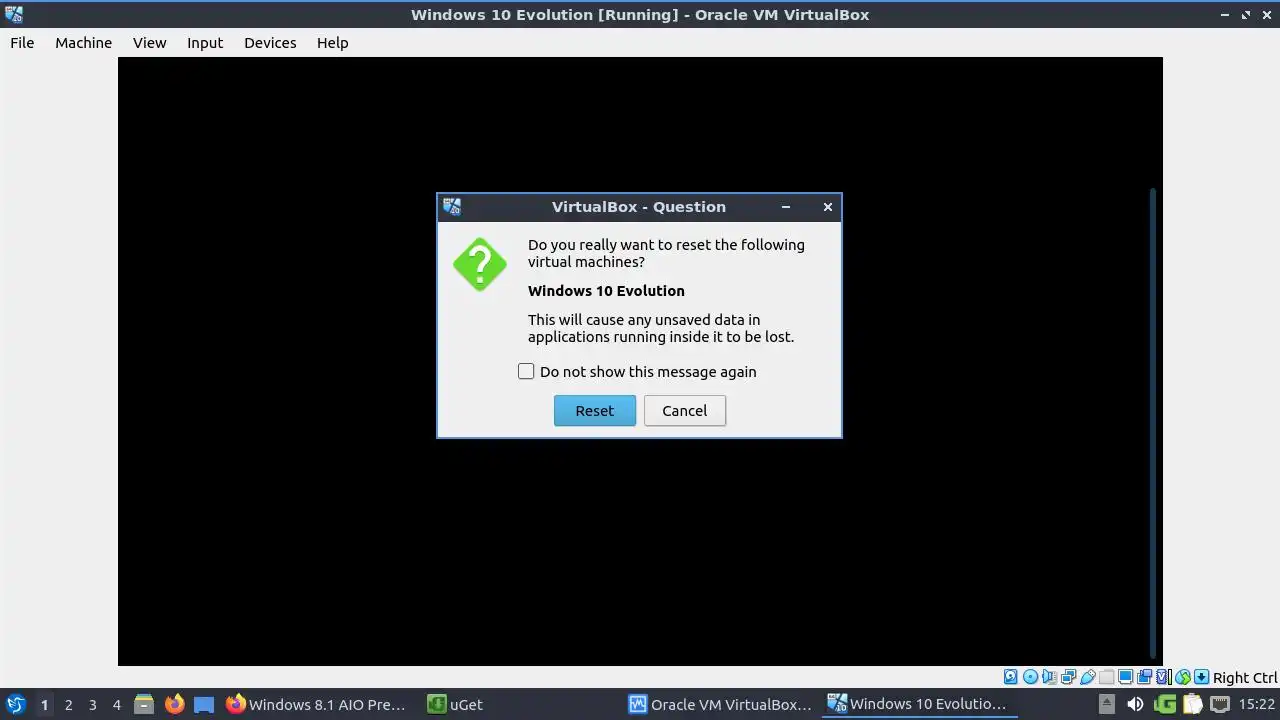Click the shared folders status icon
The width and height of the screenshot is (1280, 720).
click(1106, 677)
